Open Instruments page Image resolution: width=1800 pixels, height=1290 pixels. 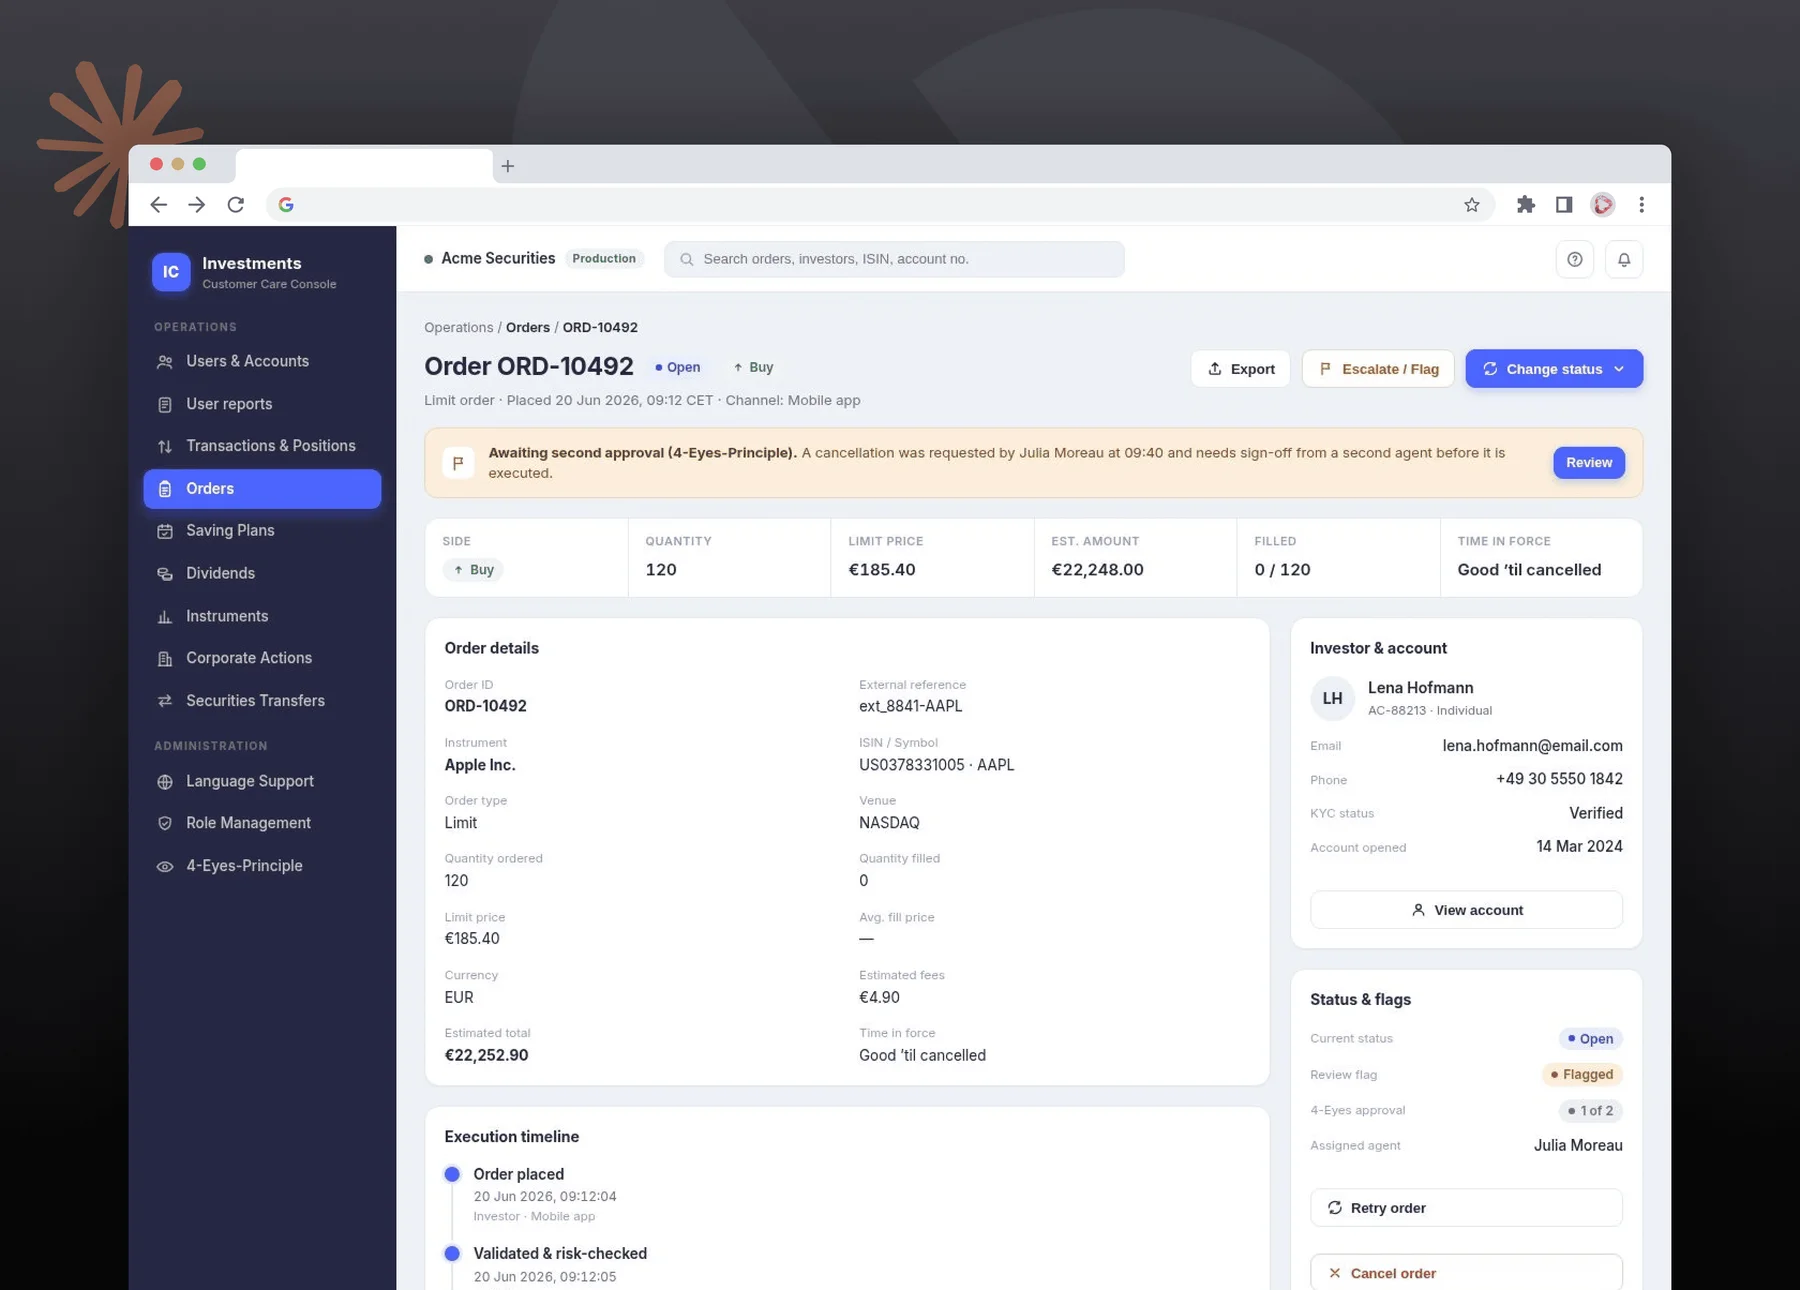click(x=262, y=616)
